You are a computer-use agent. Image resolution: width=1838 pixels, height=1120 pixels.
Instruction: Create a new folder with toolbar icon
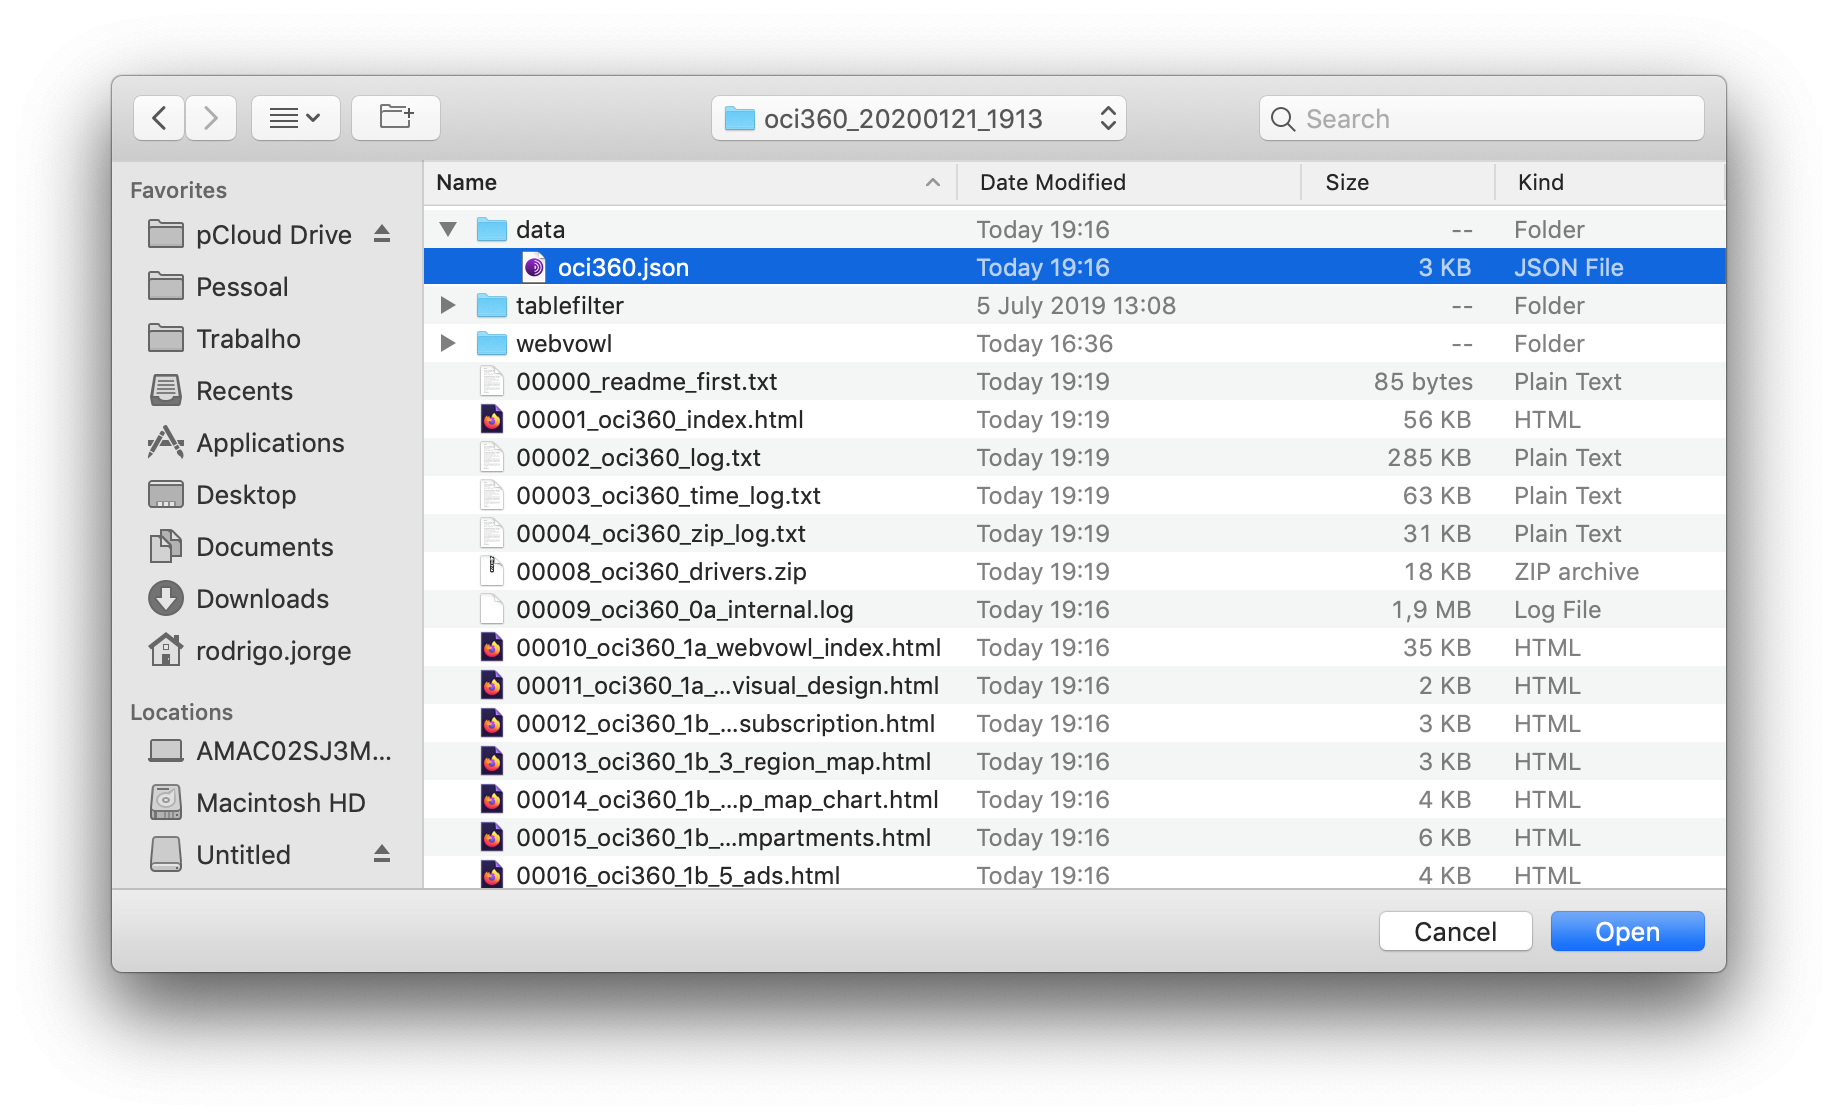(x=396, y=118)
